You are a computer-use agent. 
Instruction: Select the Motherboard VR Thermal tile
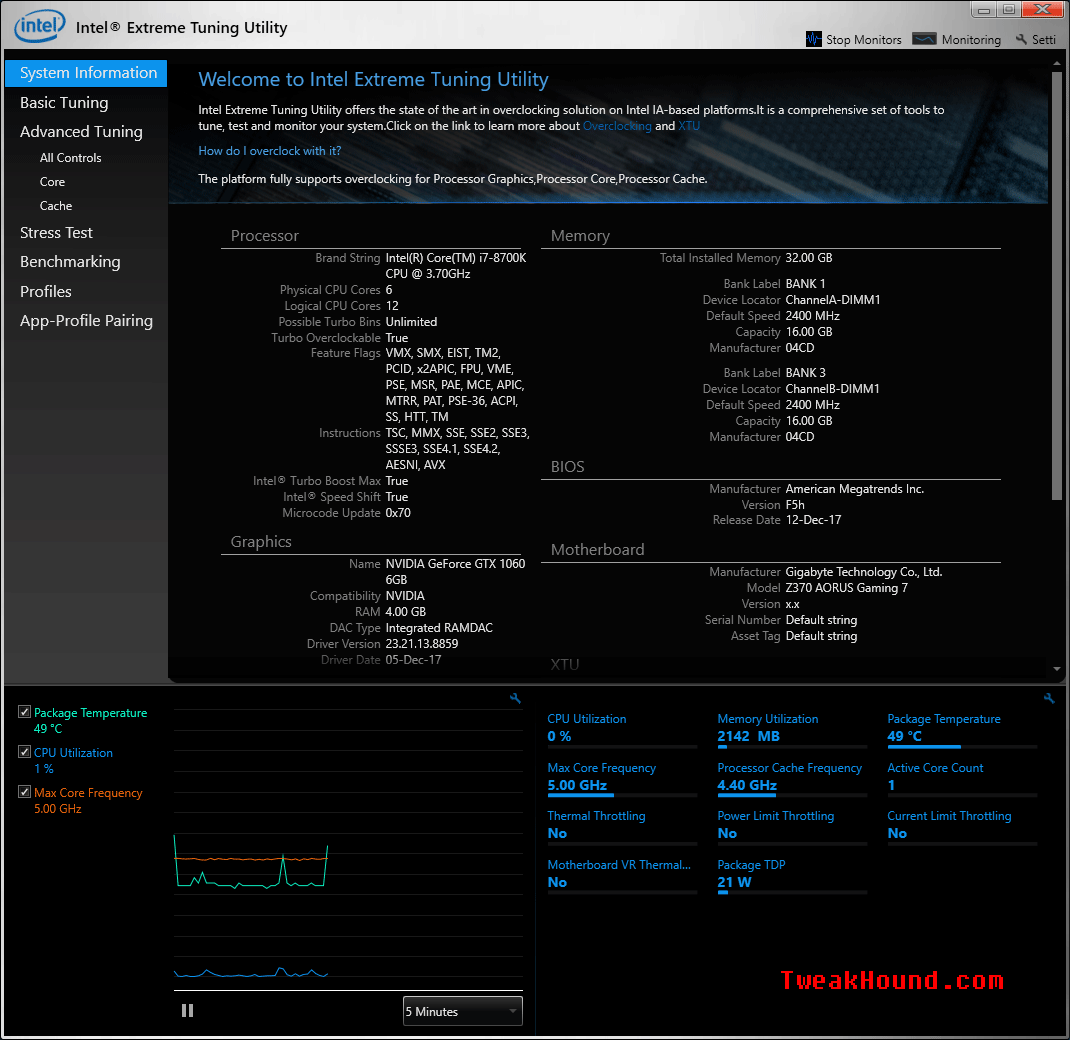(x=622, y=875)
